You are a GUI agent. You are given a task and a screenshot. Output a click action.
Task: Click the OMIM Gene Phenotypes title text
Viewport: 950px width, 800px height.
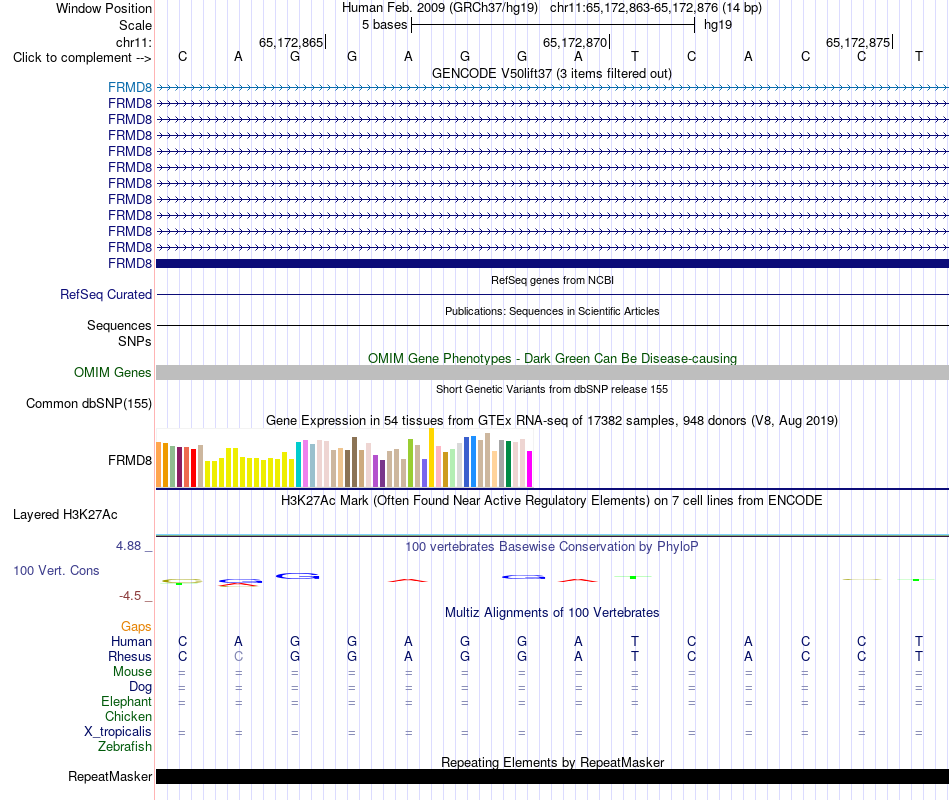tap(552, 358)
